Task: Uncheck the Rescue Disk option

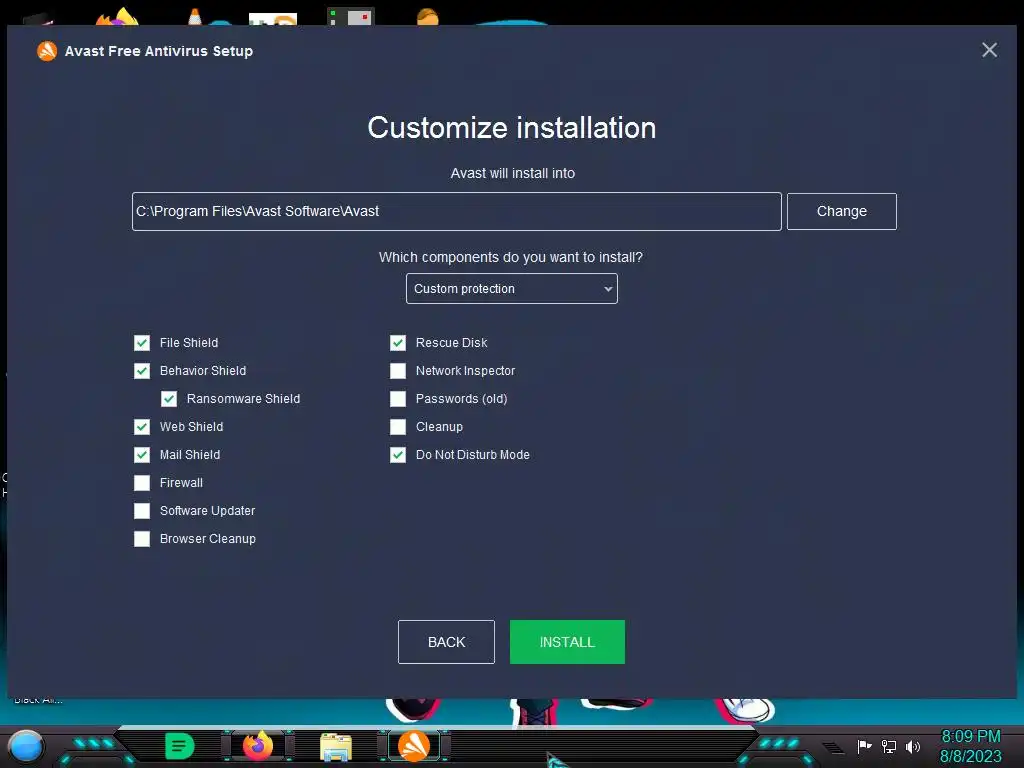Action: [x=398, y=343]
